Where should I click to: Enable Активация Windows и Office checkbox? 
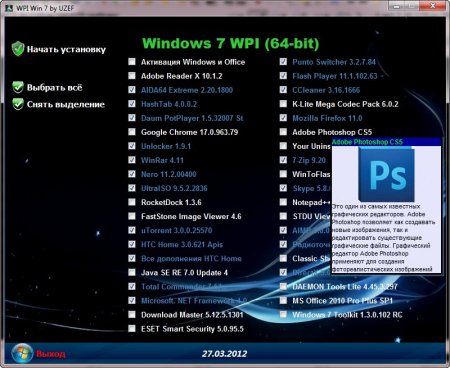132,62
